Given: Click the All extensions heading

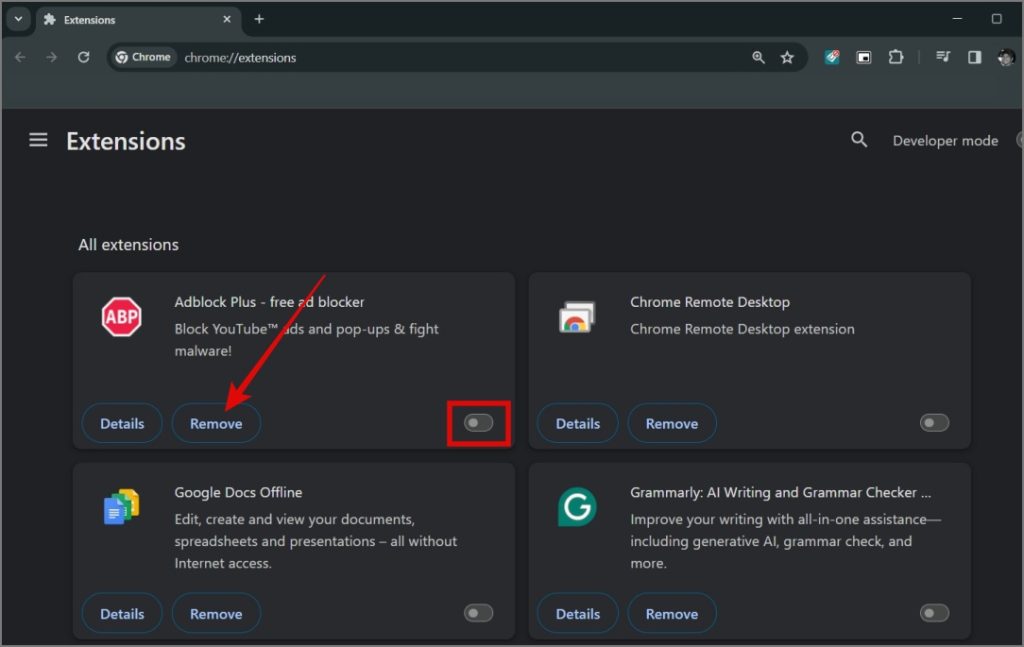Looking at the screenshot, I should pyautogui.click(x=129, y=245).
